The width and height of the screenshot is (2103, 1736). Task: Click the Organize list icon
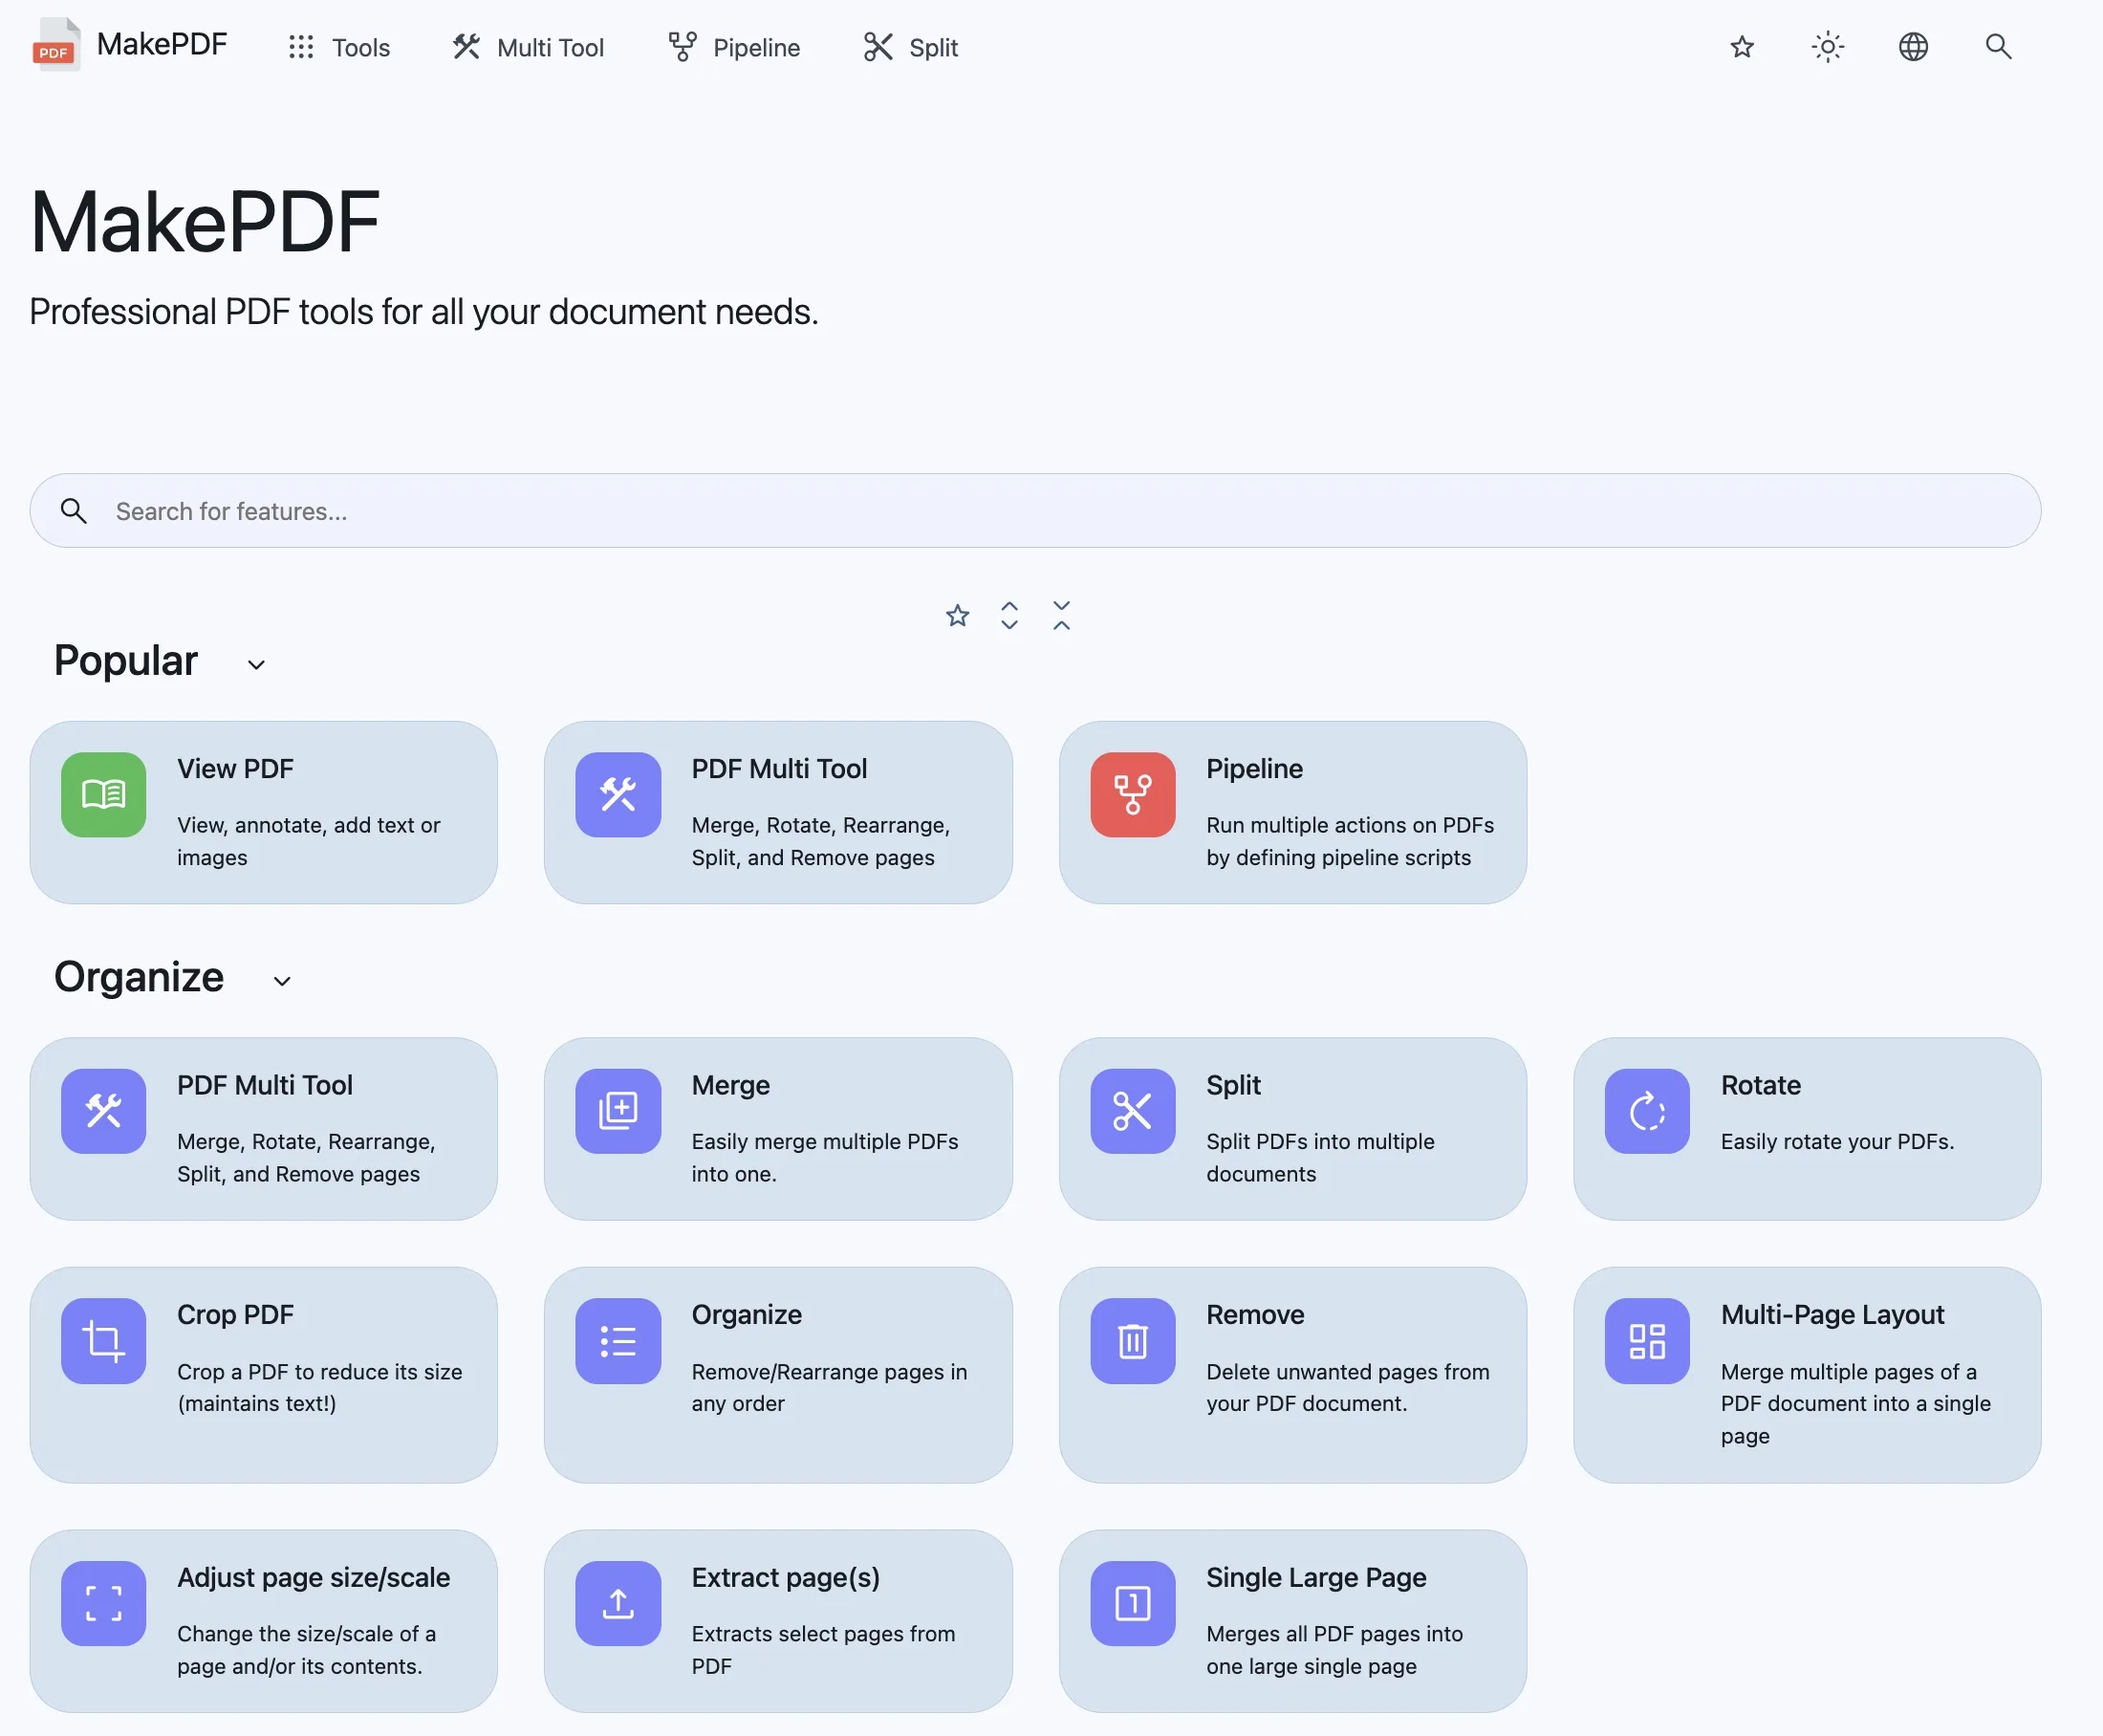(618, 1341)
